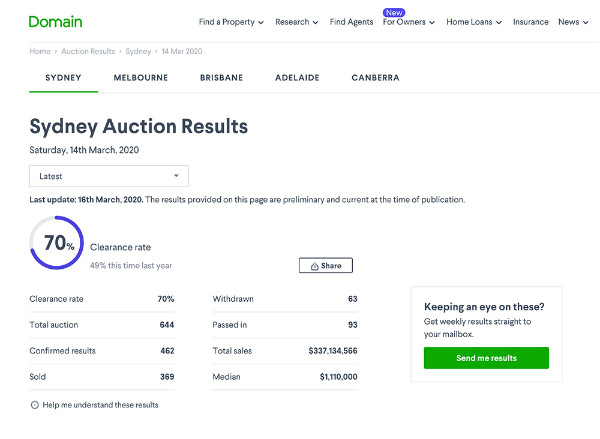Viewport: 600px width, 439px height.
Task: Go to the Insurance page
Action: [x=530, y=22]
